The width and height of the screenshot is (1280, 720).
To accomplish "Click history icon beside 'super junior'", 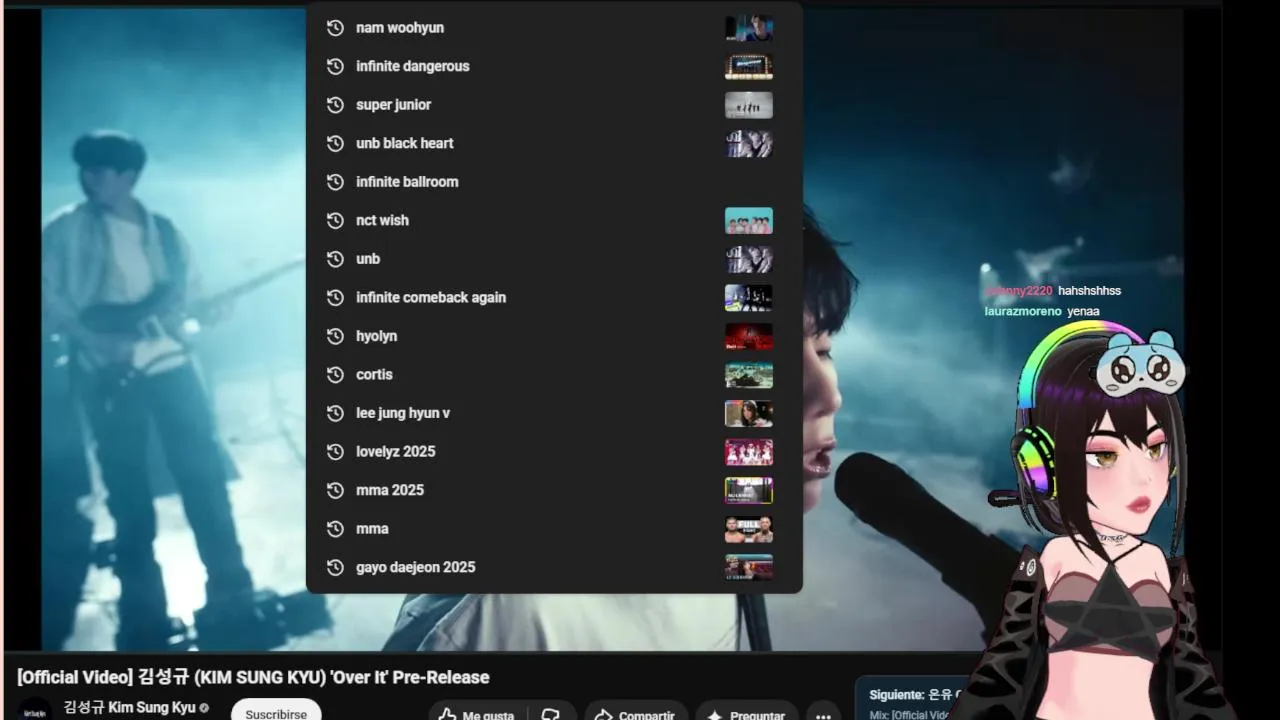I will pyautogui.click(x=335, y=105).
